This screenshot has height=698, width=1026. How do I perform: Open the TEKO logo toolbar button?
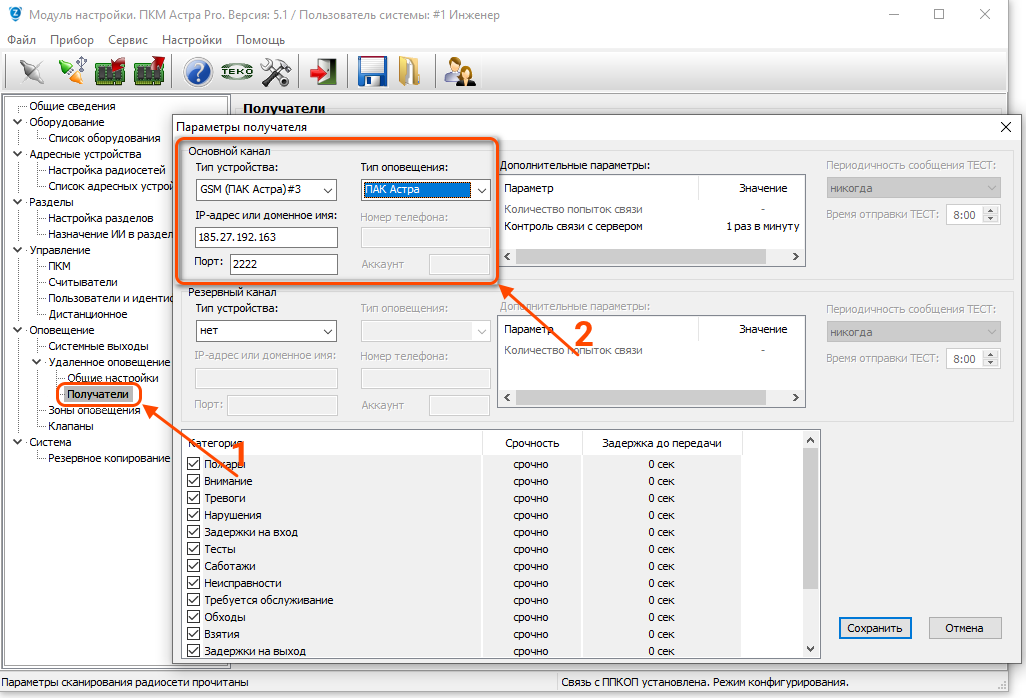pyautogui.click(x=237, y=72)
